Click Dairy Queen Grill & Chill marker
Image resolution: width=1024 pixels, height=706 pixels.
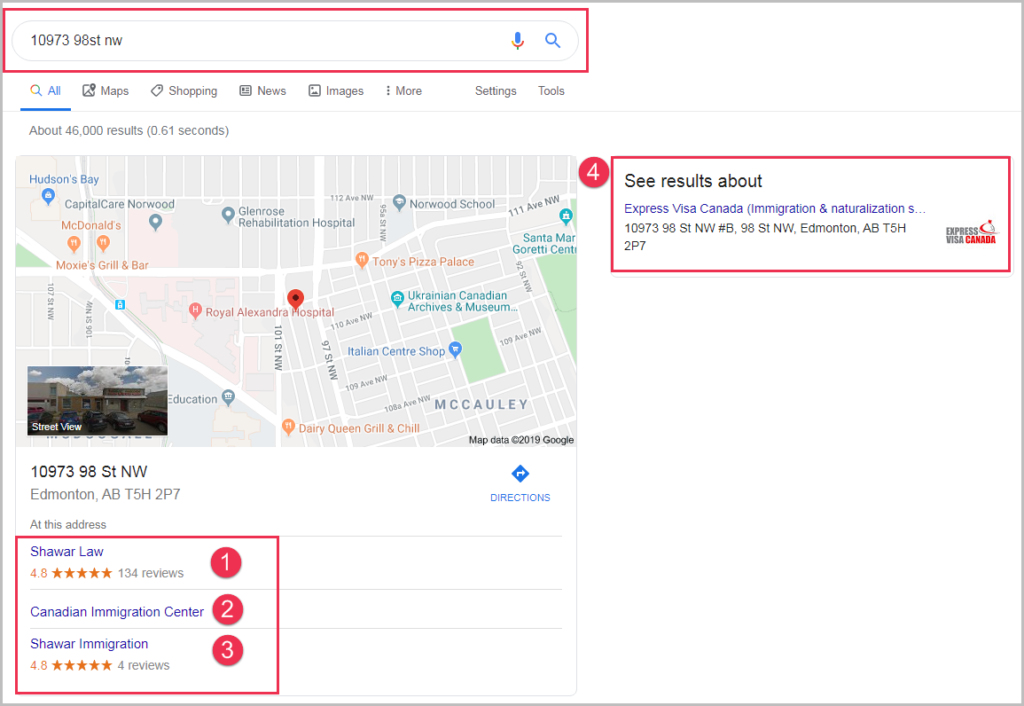(289, 427)
